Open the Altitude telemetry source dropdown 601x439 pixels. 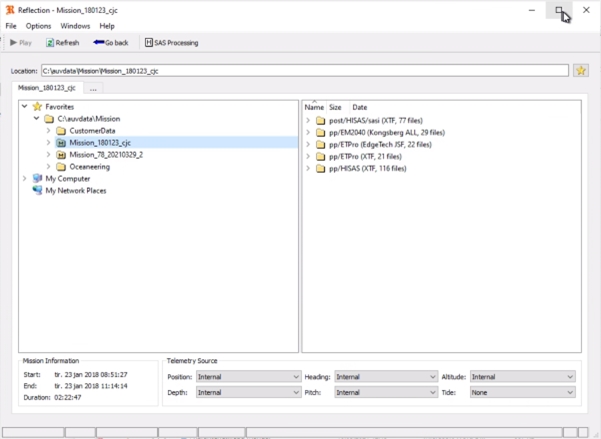point(523,377)
